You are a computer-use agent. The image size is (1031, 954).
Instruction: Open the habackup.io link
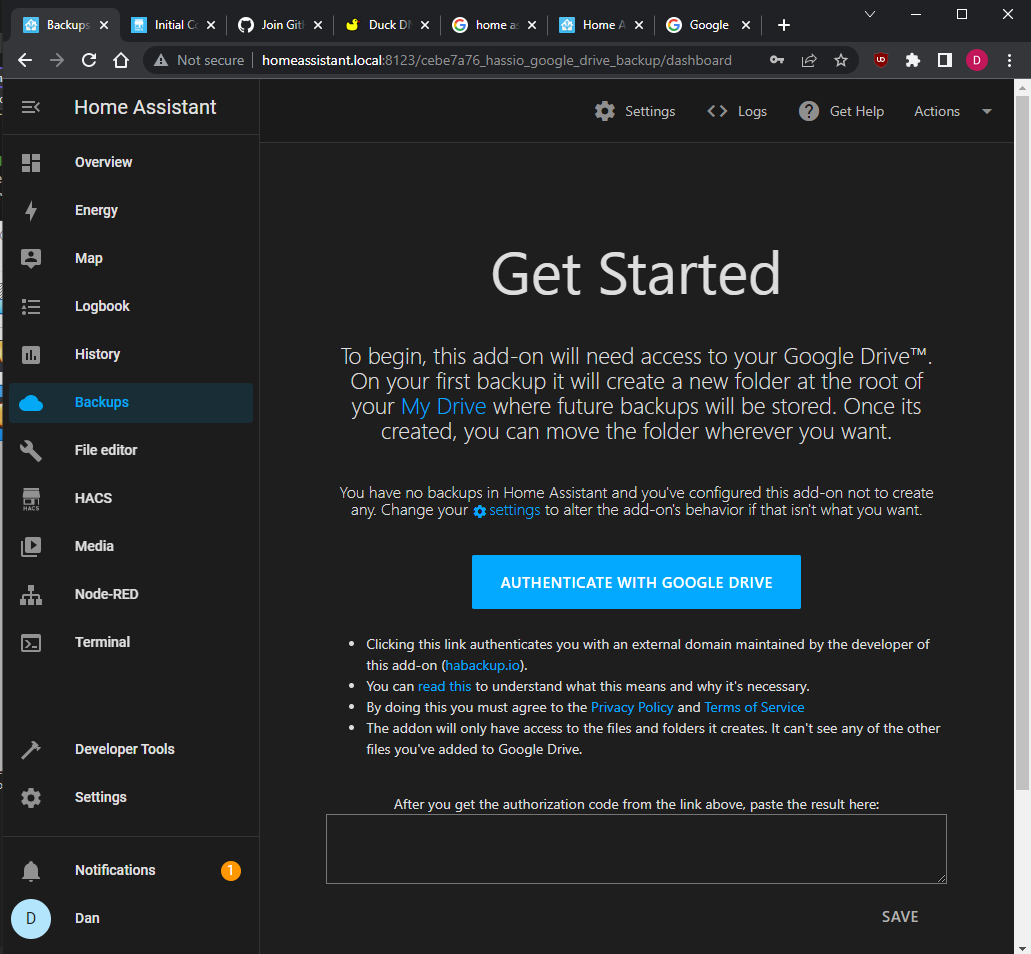pyautogui.click(x=483, y=665)
